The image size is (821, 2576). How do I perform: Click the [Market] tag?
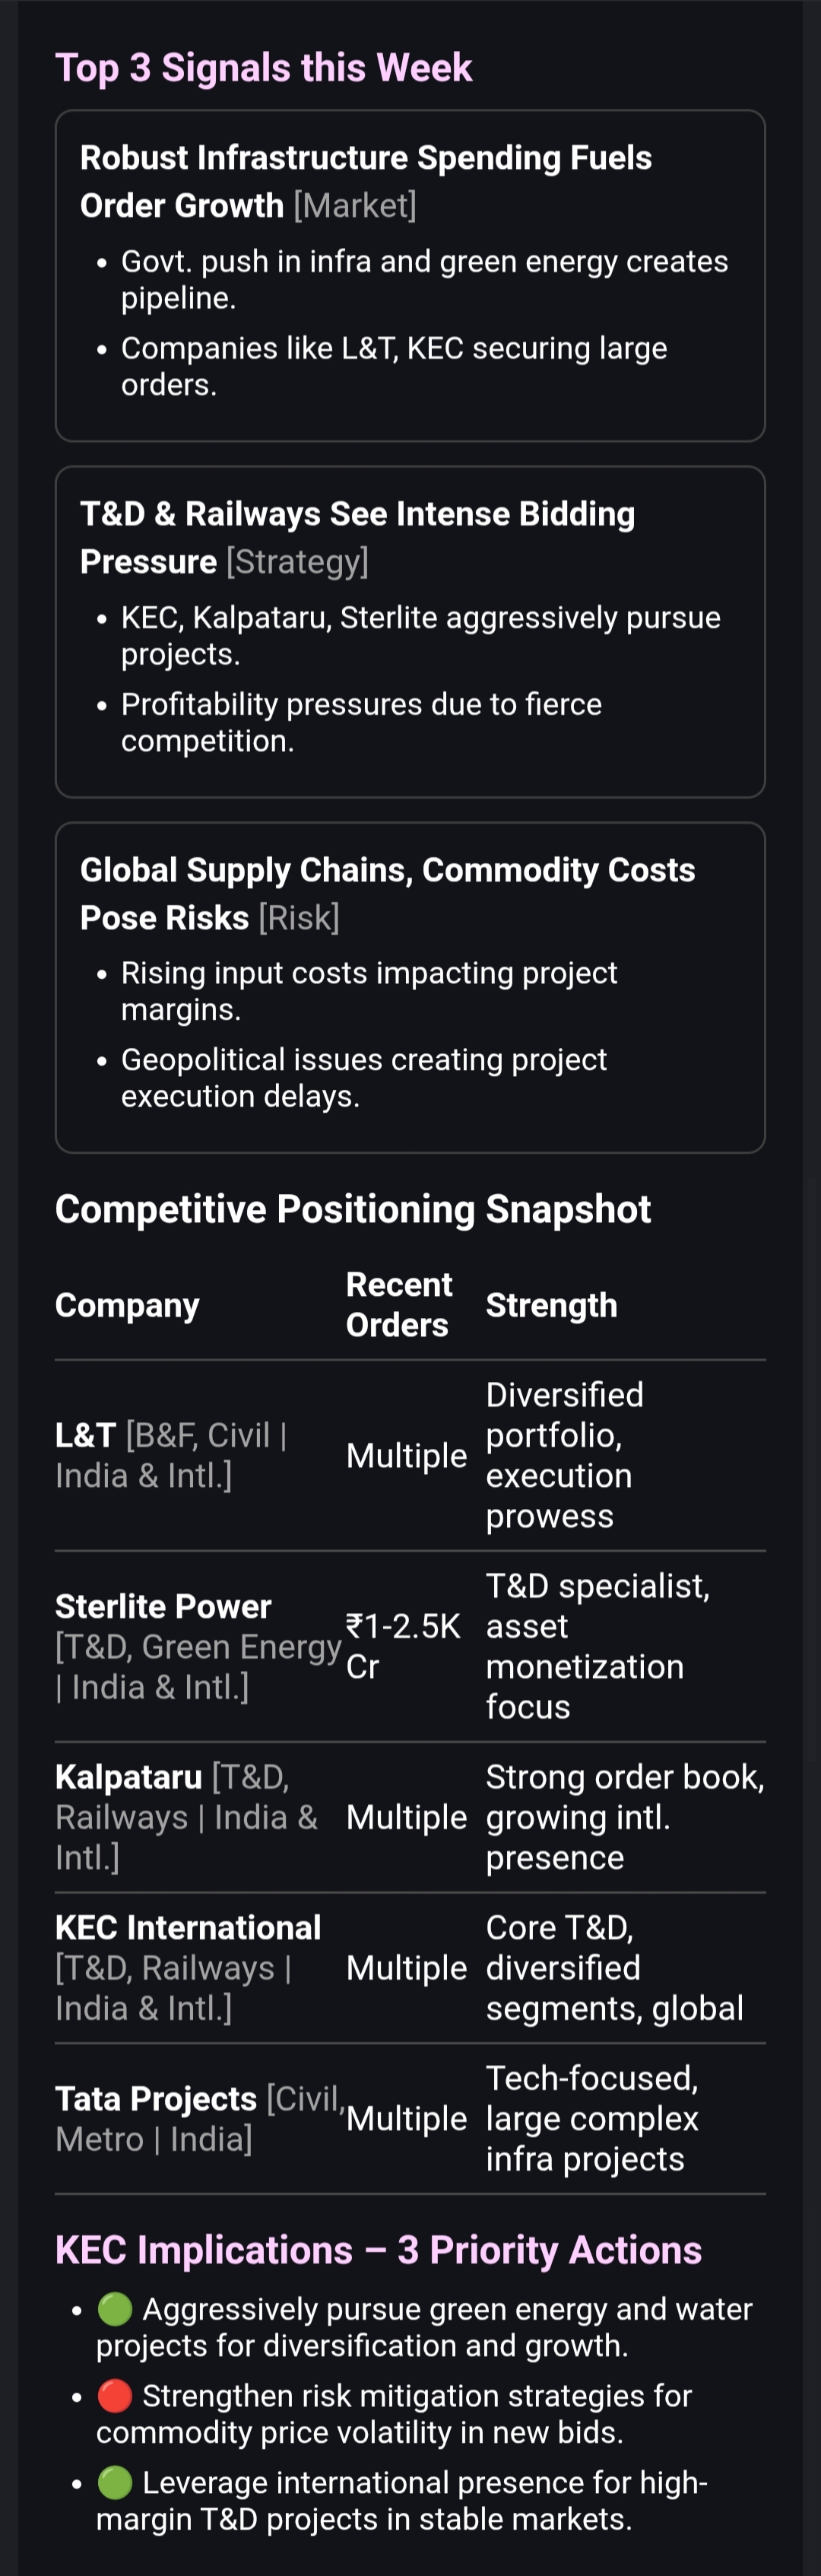[355, 206]
